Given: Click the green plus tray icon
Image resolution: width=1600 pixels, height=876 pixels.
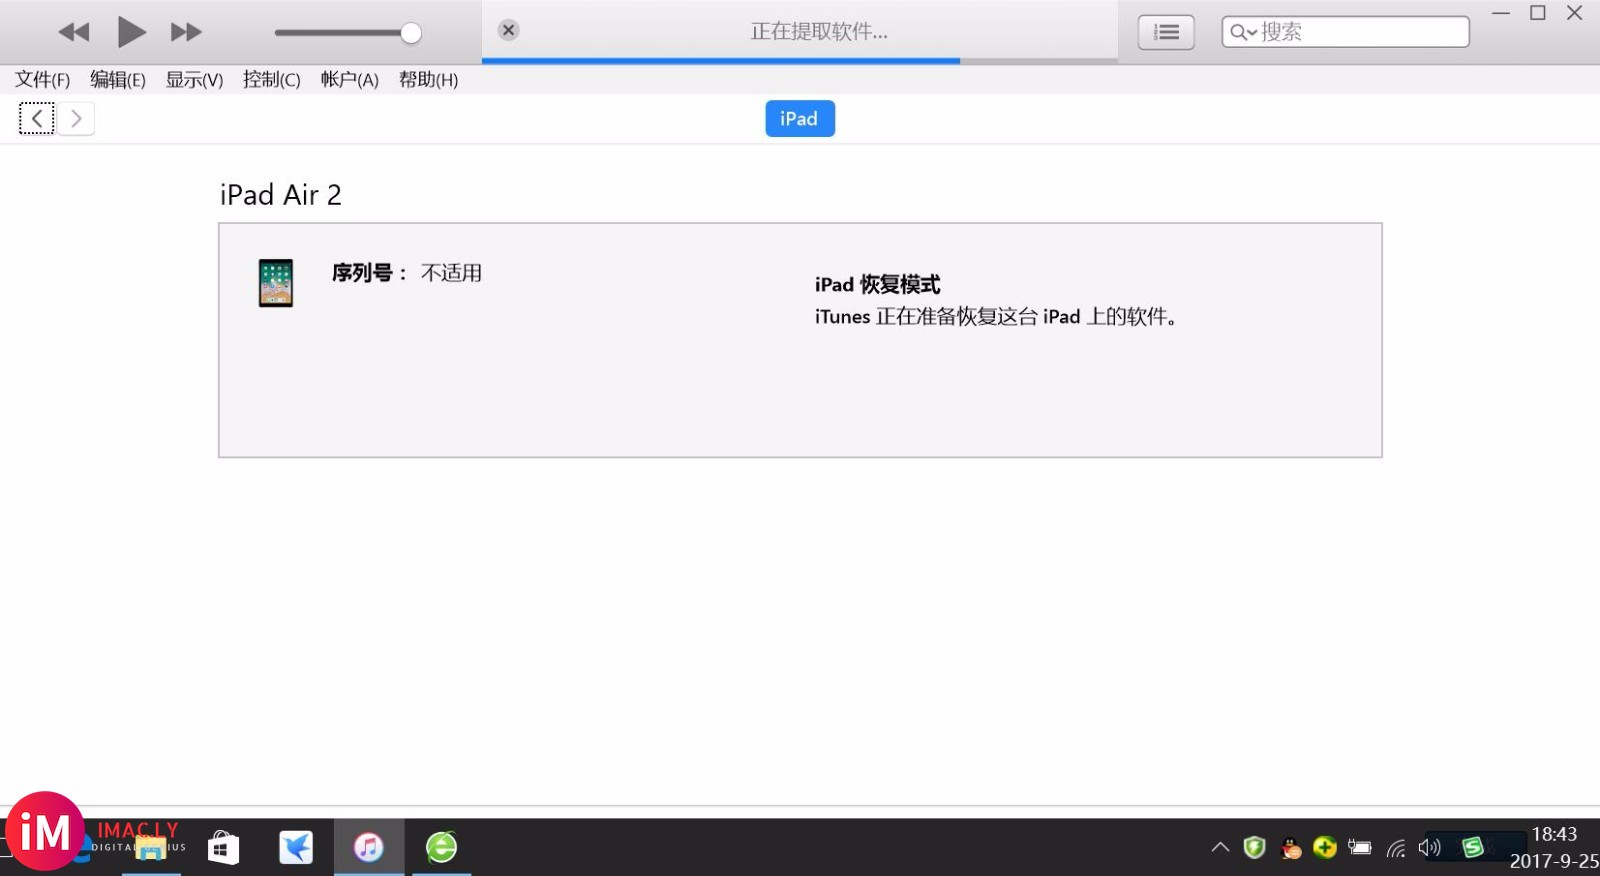Looking at the screenshot, I should pyautogui.click(x=1325, y=848).
